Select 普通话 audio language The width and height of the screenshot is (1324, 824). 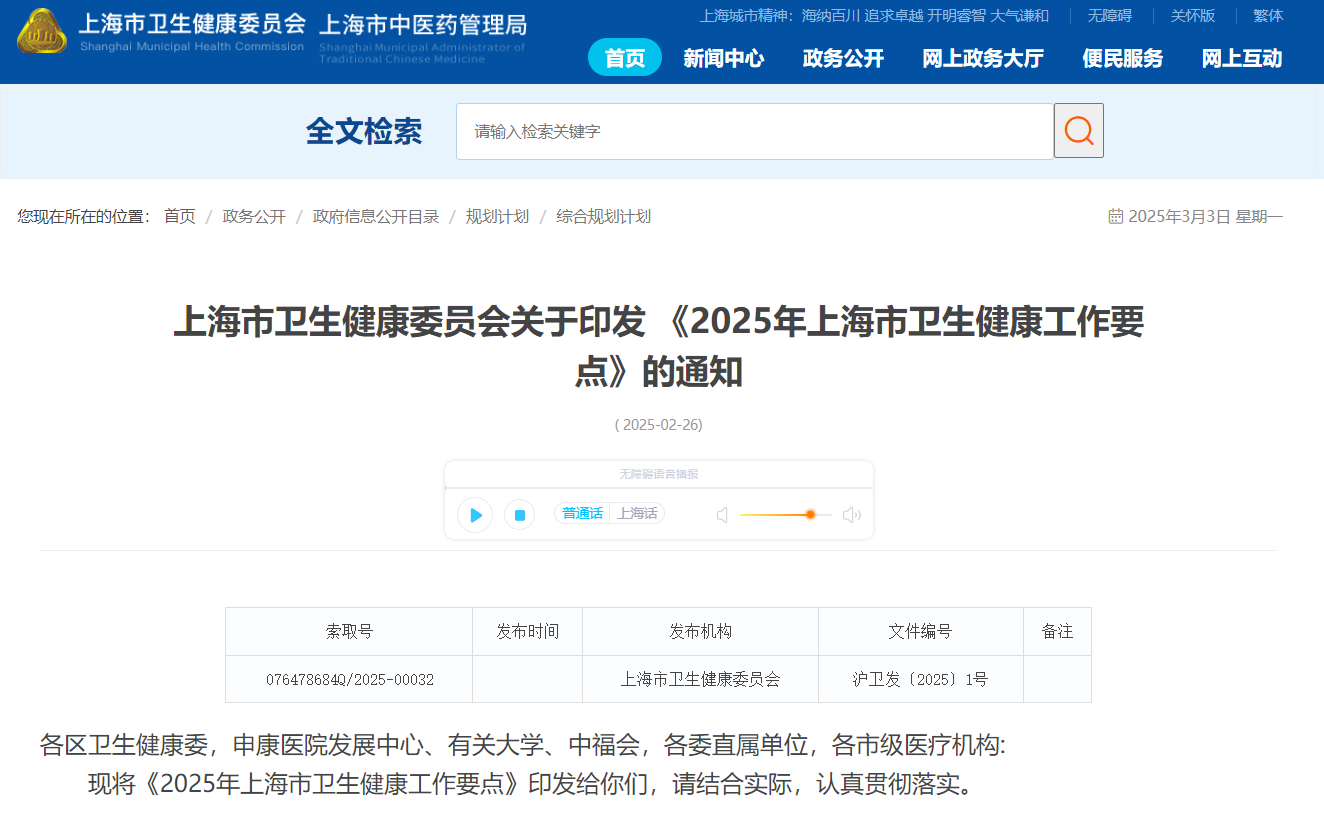[582, 513]
